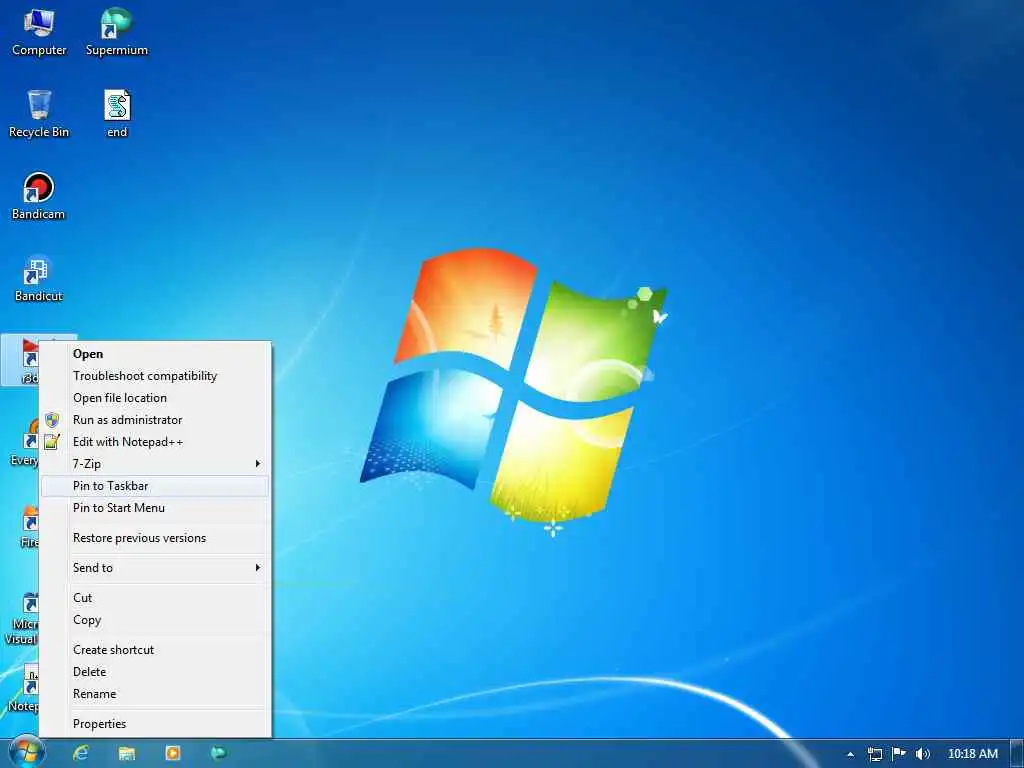Select the 'end' script file icon
Viewport: 1024px width, 768px height.
pyautogui.click(x=117, y=114)
